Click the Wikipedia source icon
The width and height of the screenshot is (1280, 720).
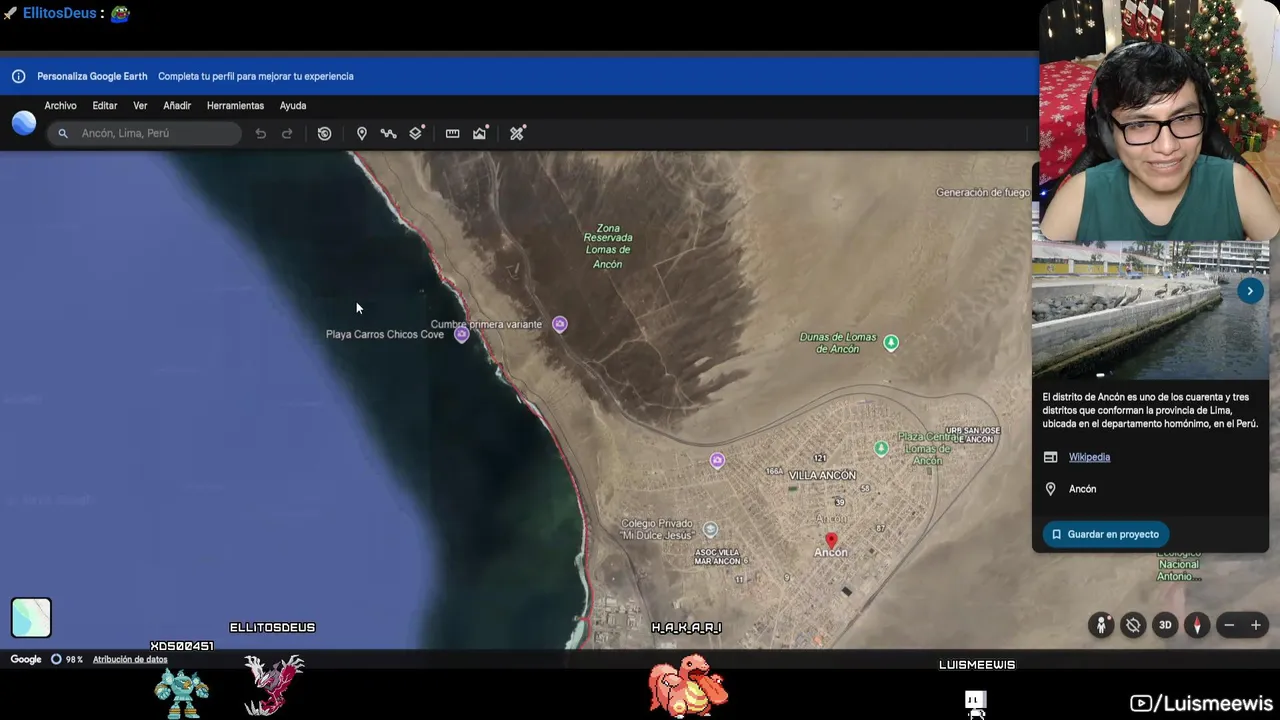point(1050,457)
